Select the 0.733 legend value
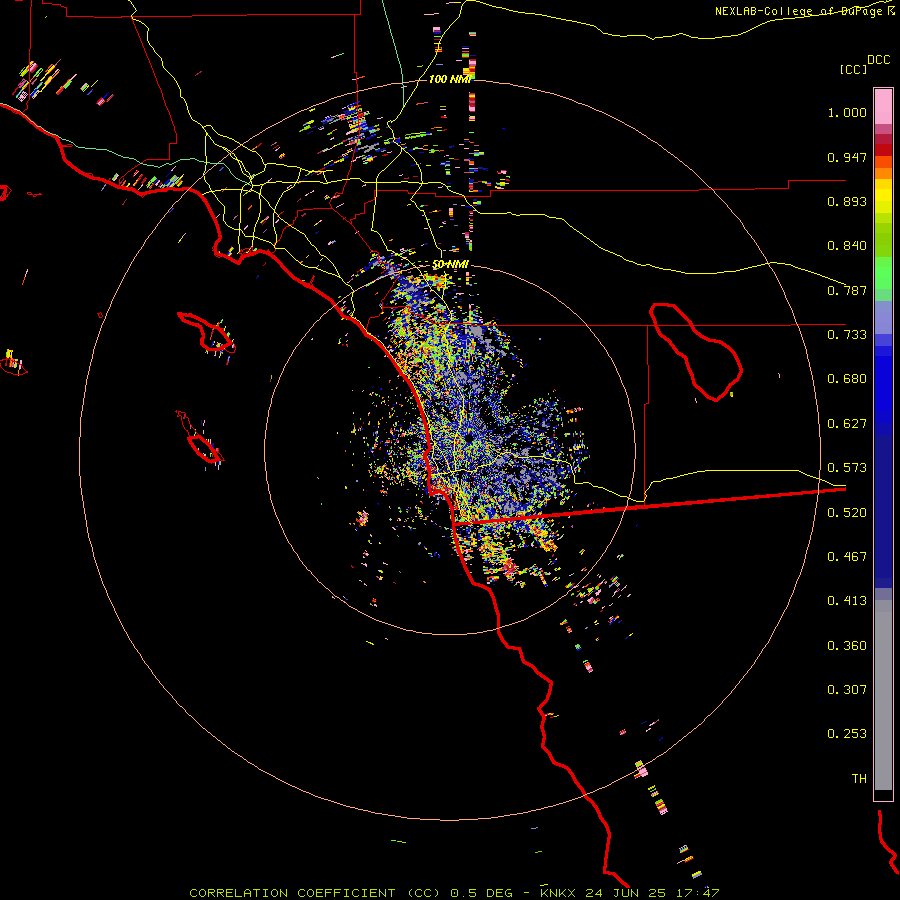900x900 pixels. [847, 335]
